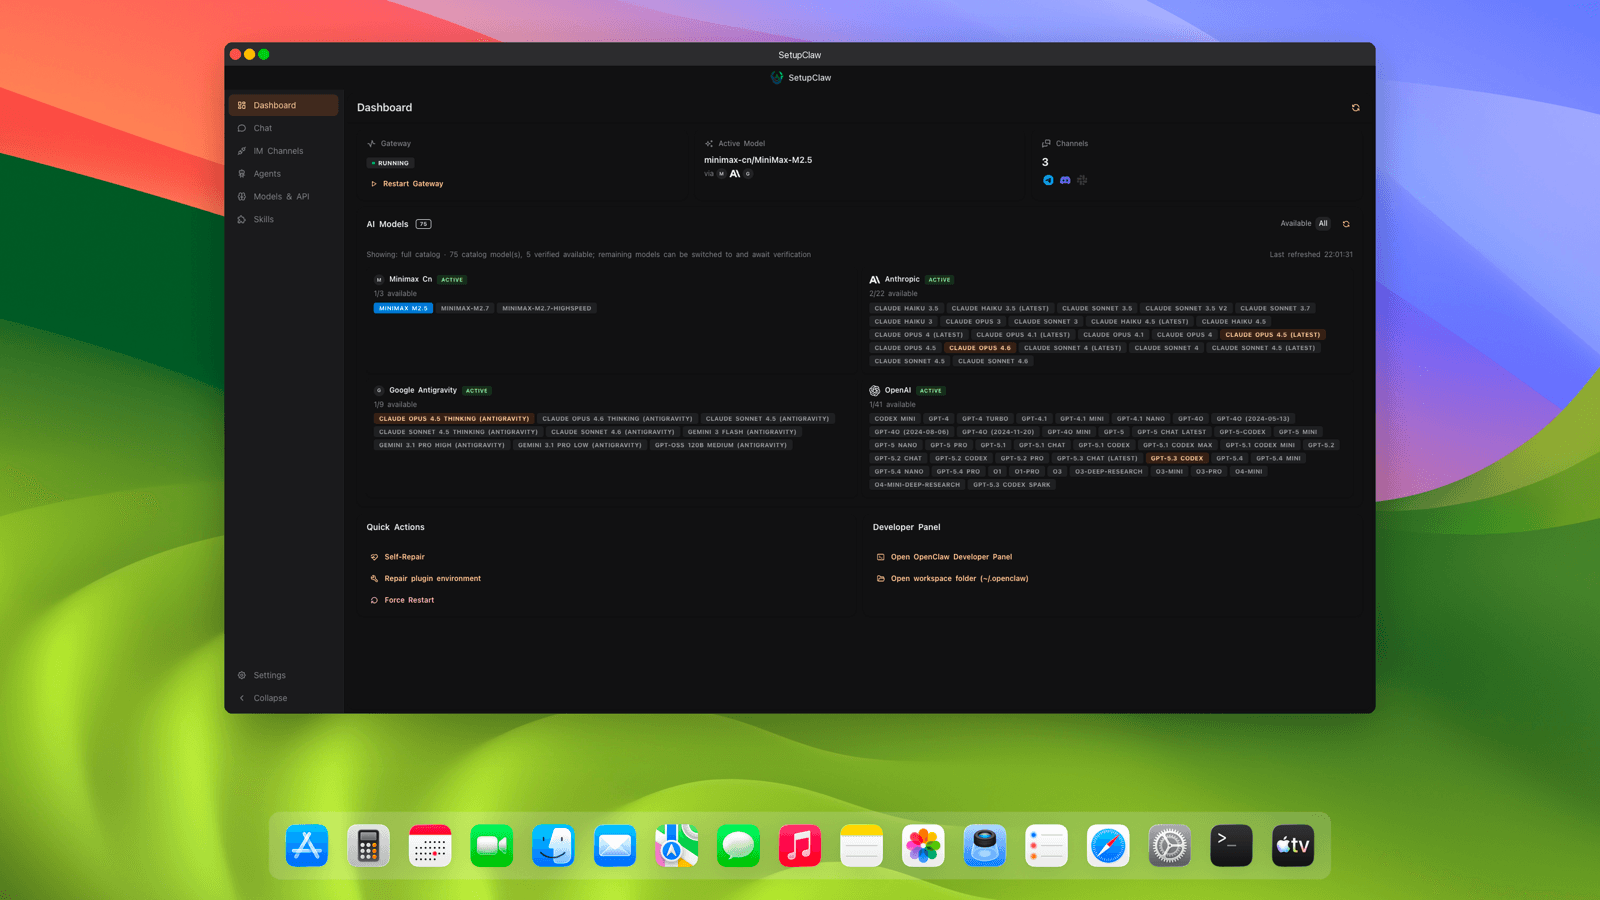
Task: Select the CLAUDE OPUS 4.6 chip
Action: coord(980,348)
